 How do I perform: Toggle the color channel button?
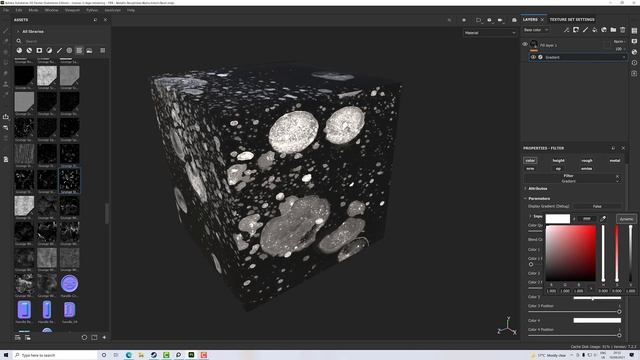pyautogui.click(x=530, y=160)
